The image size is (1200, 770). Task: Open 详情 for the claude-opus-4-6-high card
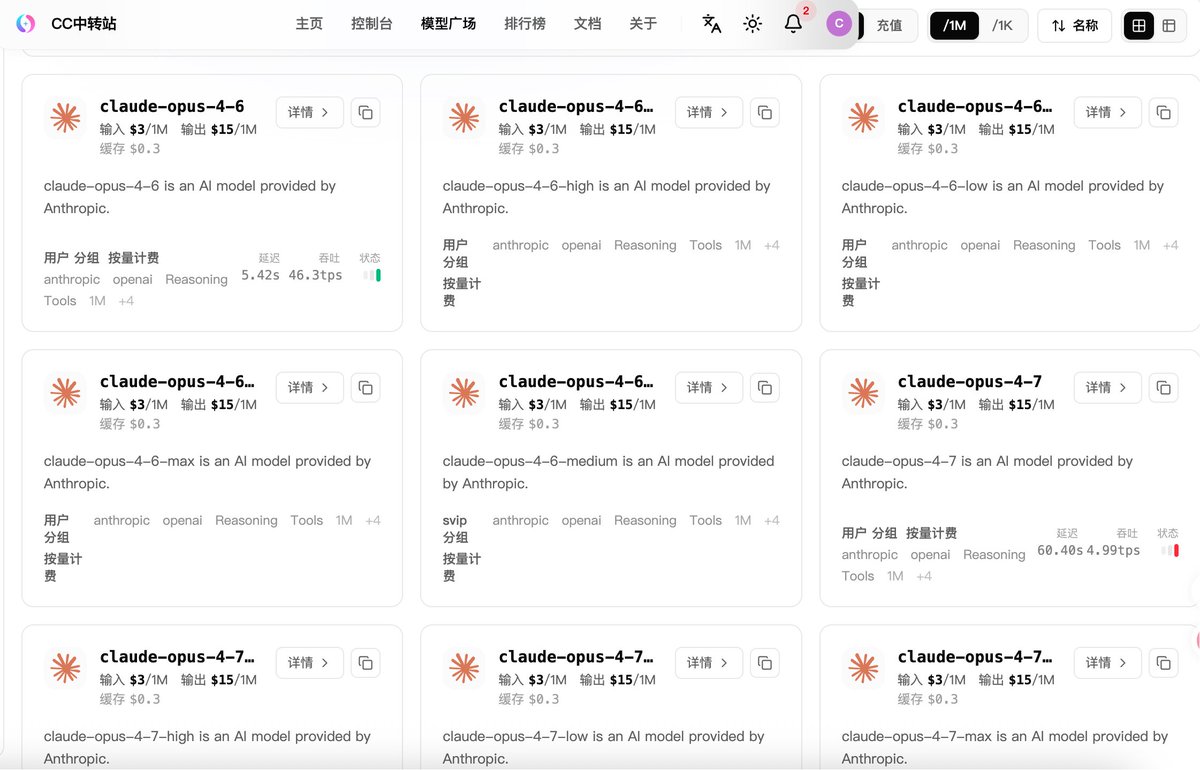tap(708, 112)
